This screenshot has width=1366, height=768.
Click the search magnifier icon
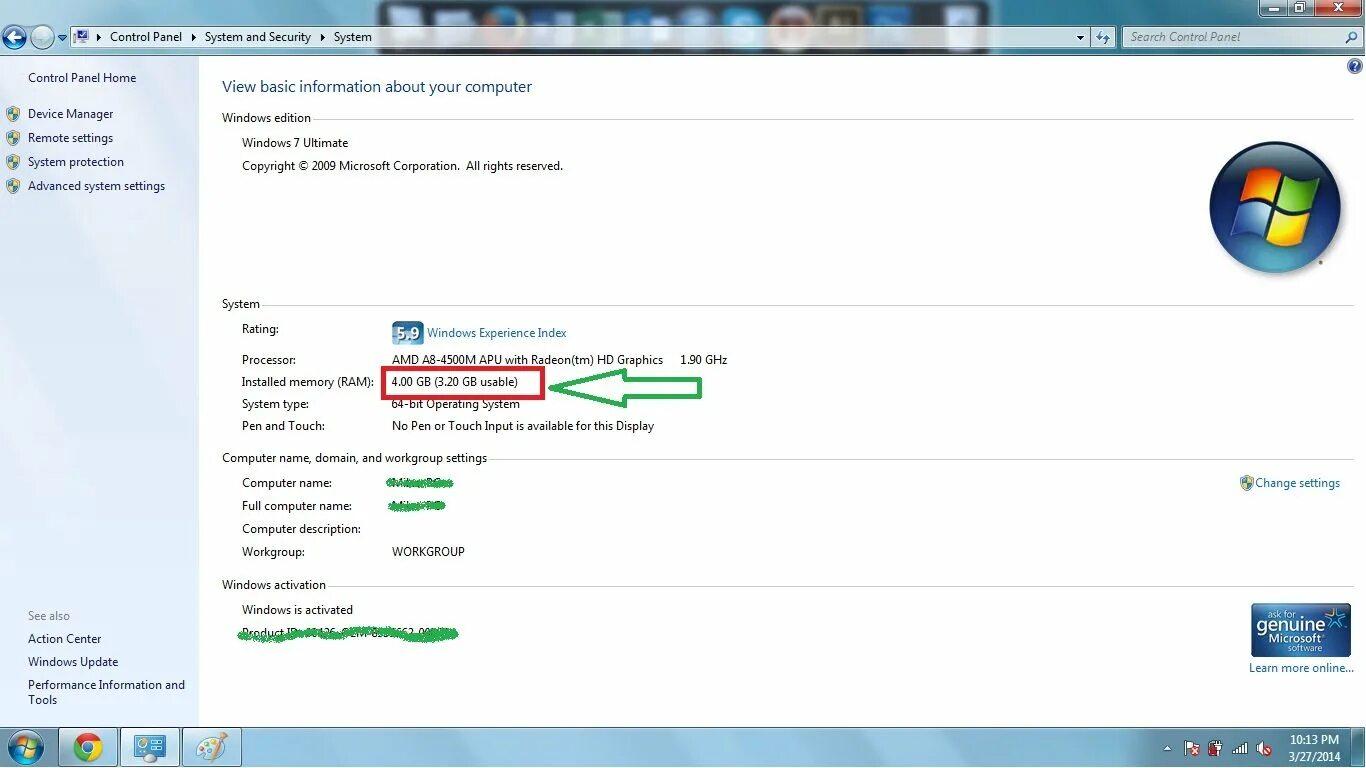click(x=1352, y=37)
